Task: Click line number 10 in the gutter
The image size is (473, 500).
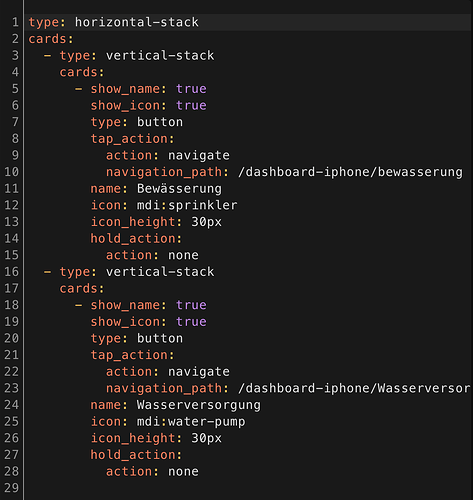Action: click(x=12, y=172)
